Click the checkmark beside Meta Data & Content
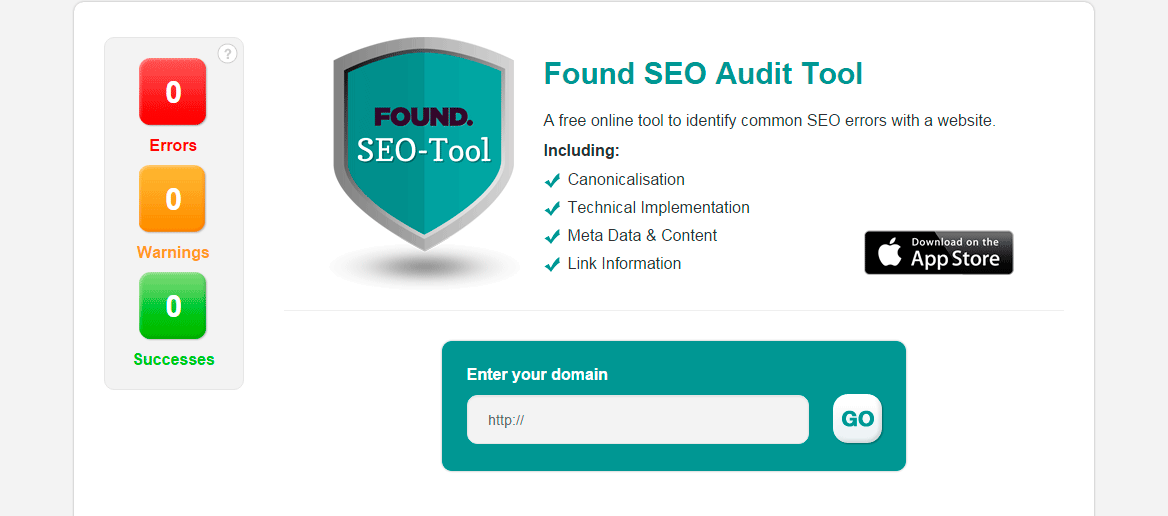Viewport: 1168px width, 516px height. click(552, 237)
